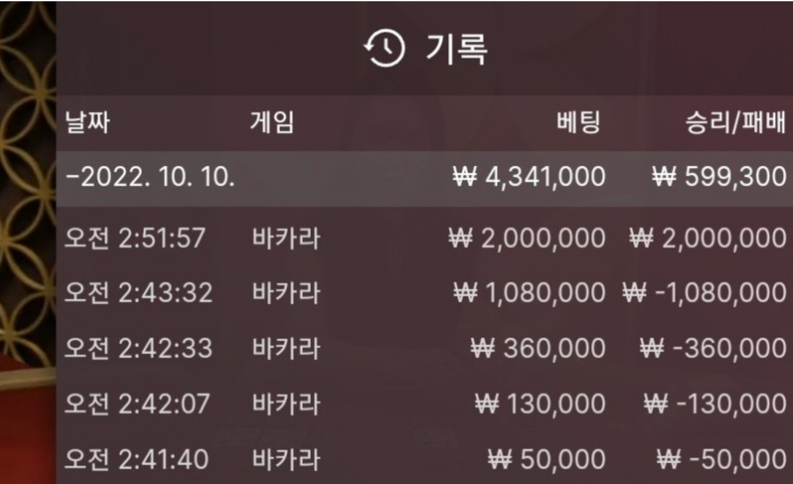This screenshot has height=484, width=793.
Task: Click the history clock icon
Action: (x=385, y=49)
